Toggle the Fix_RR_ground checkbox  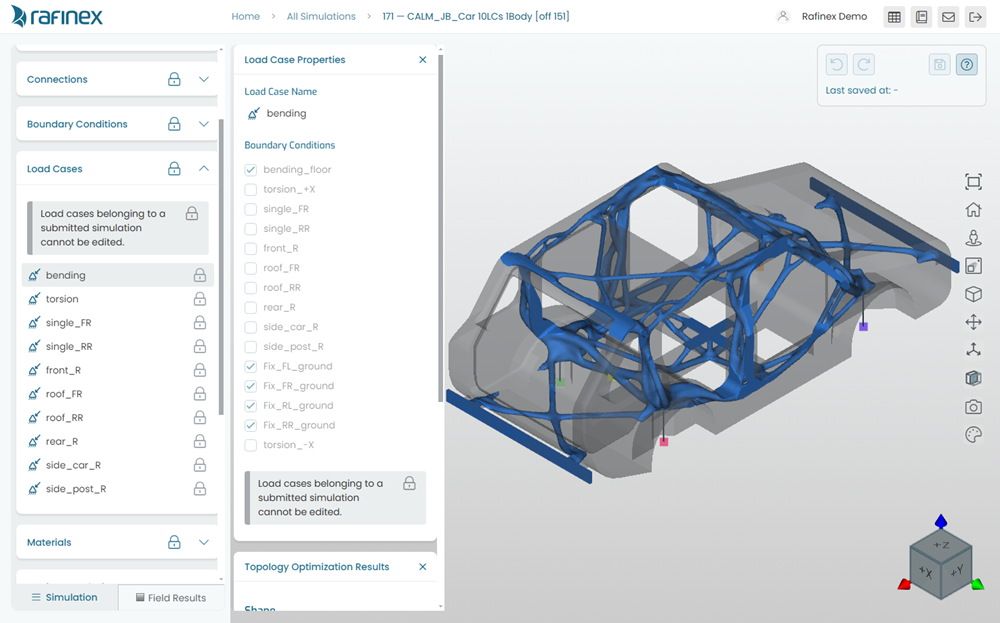(251, 425)
